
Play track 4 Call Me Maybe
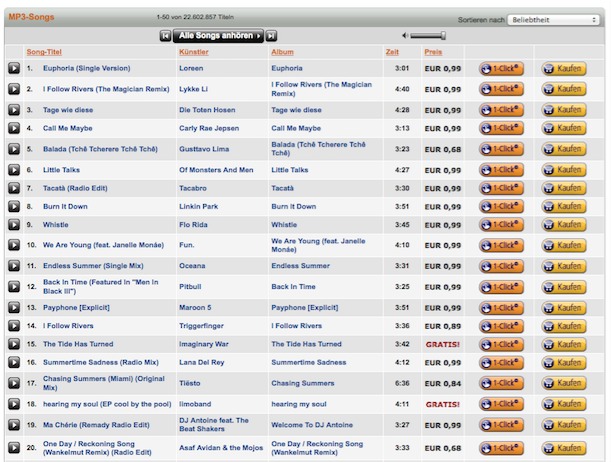point(13,129)
